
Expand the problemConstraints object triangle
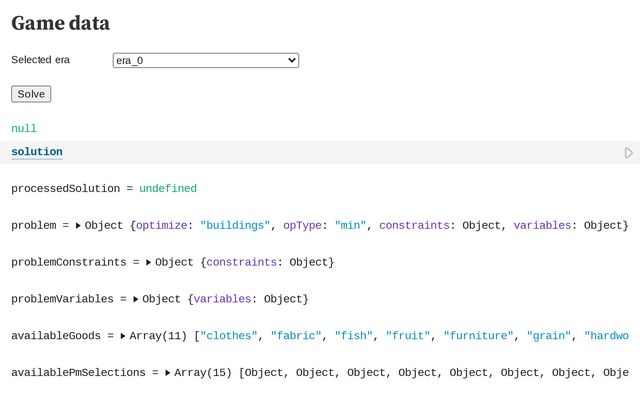(x=149, y=262)
